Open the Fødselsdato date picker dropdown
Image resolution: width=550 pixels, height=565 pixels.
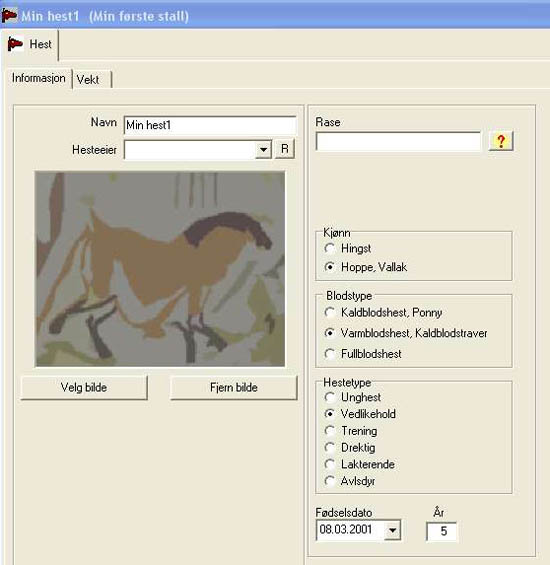pyautogui.click(x=392, y=530)
